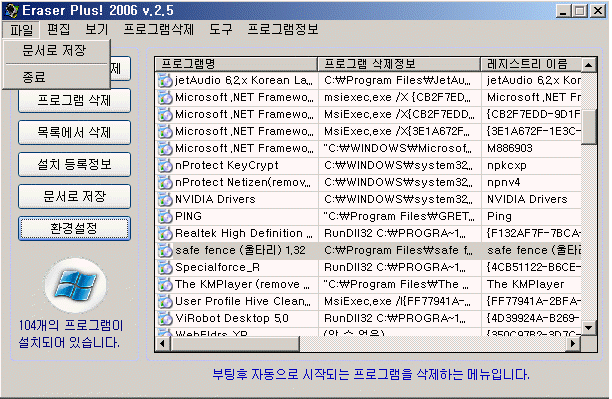Click the vertical scrollbar thumb

point(589,127)
